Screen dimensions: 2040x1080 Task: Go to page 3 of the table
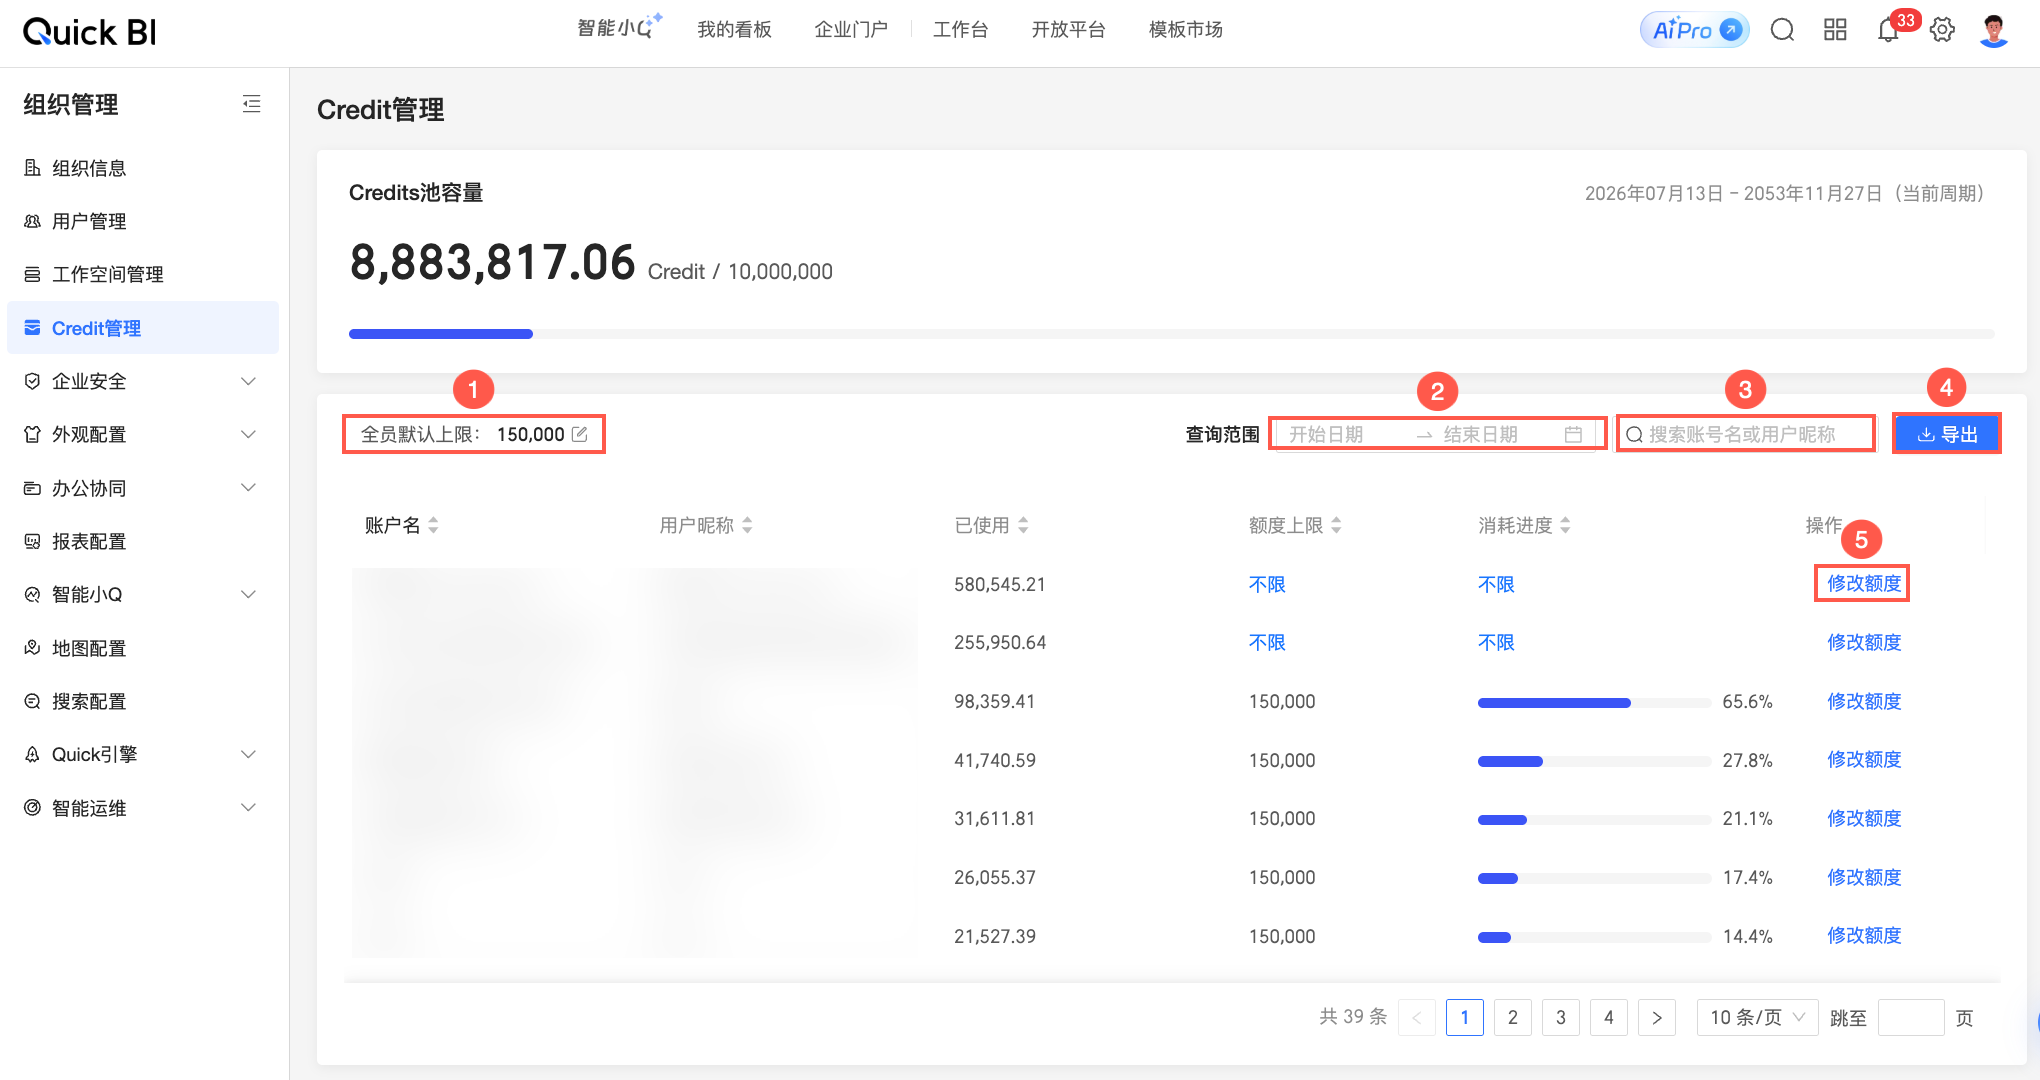1561,1018
